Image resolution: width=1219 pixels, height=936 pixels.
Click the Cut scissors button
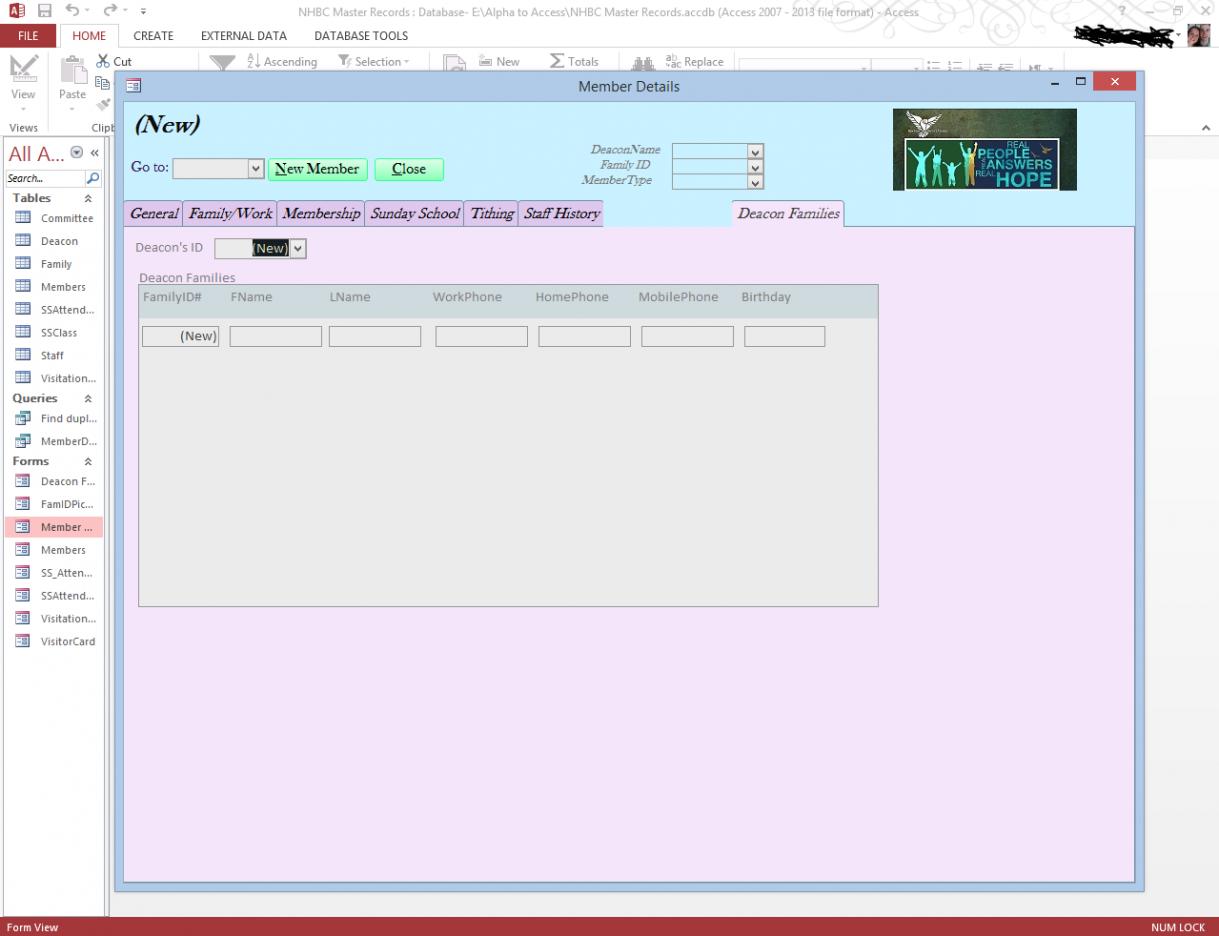[x=113, y=62]
